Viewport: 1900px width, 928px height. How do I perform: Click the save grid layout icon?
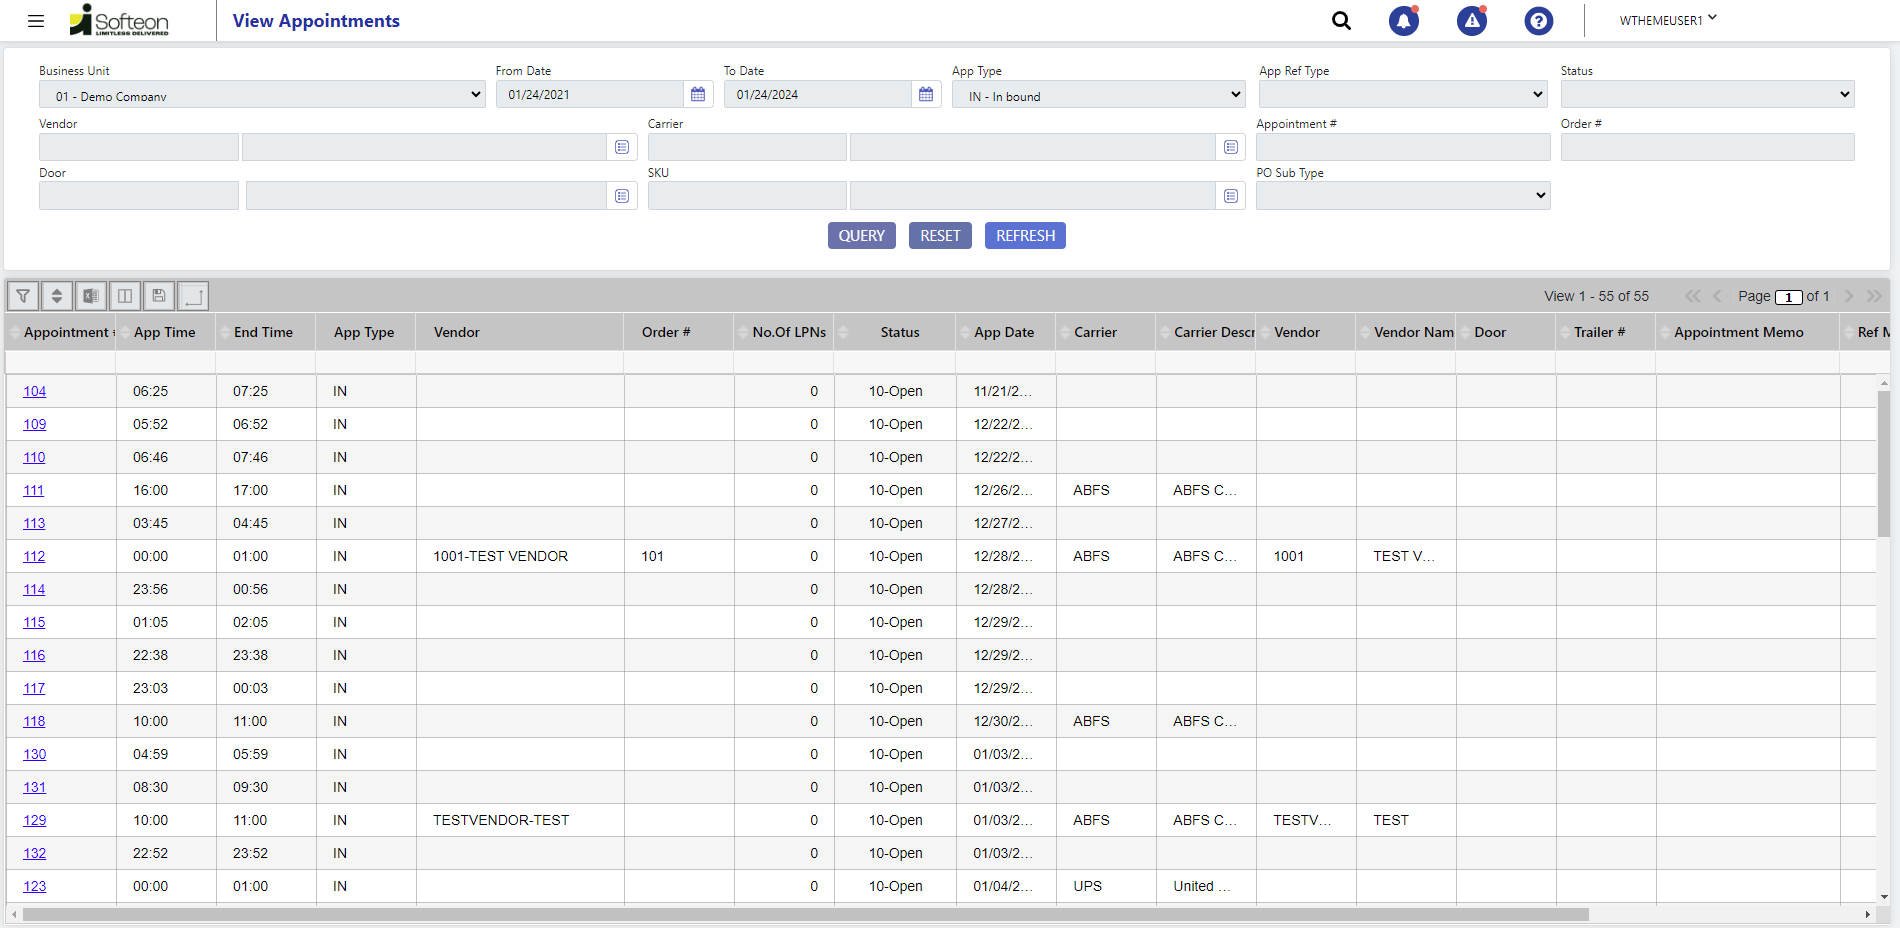(x=159, y=296)
